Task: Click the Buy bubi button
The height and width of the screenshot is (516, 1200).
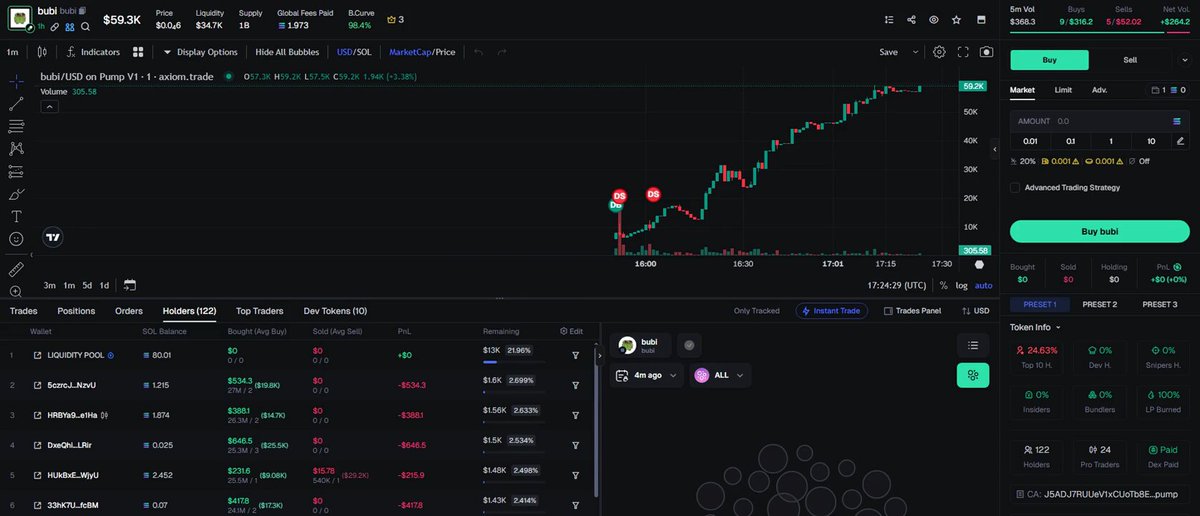Action: pos(1099,232)
